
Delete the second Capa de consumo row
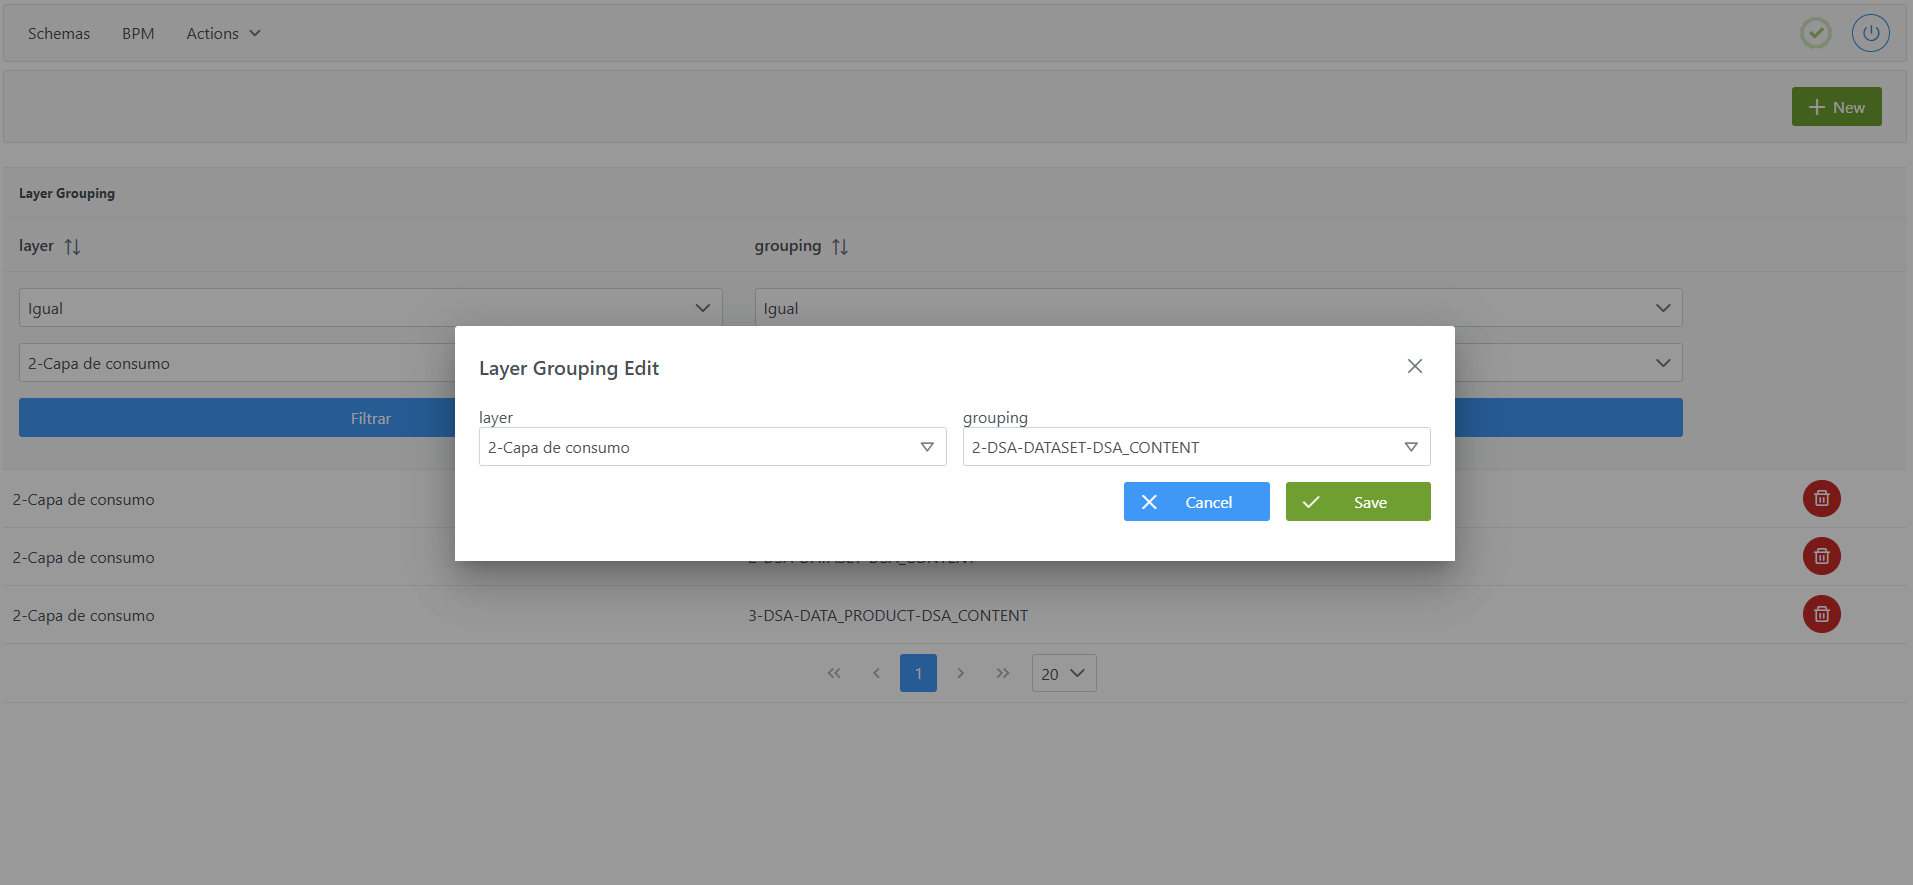[1821, 557]
